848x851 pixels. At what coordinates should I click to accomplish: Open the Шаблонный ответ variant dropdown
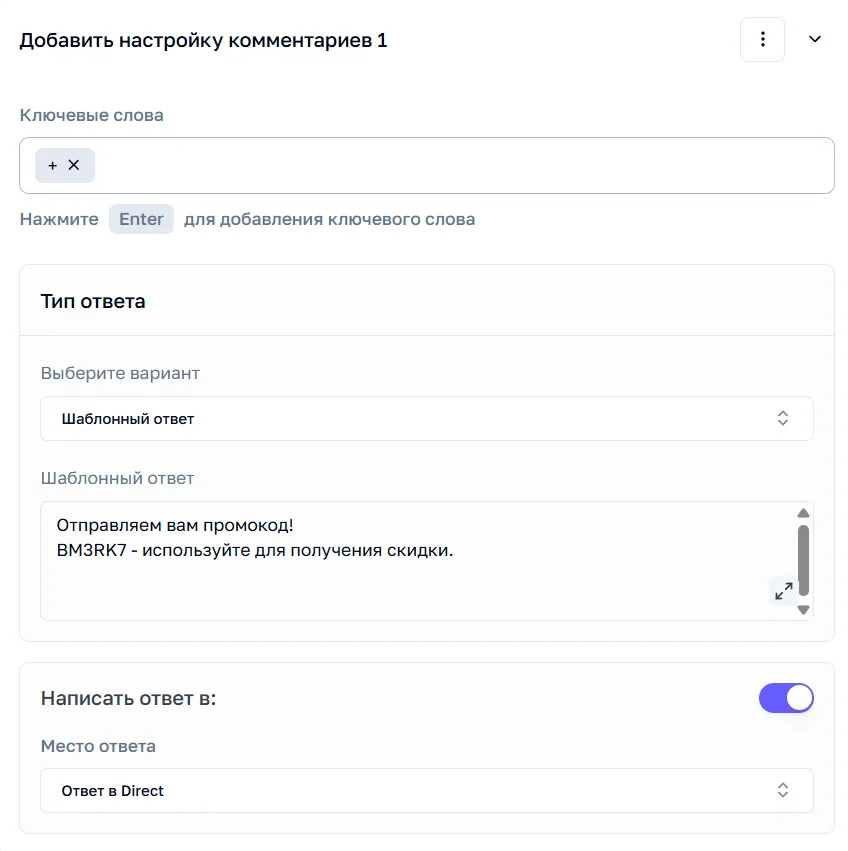[x=427, y=418]
